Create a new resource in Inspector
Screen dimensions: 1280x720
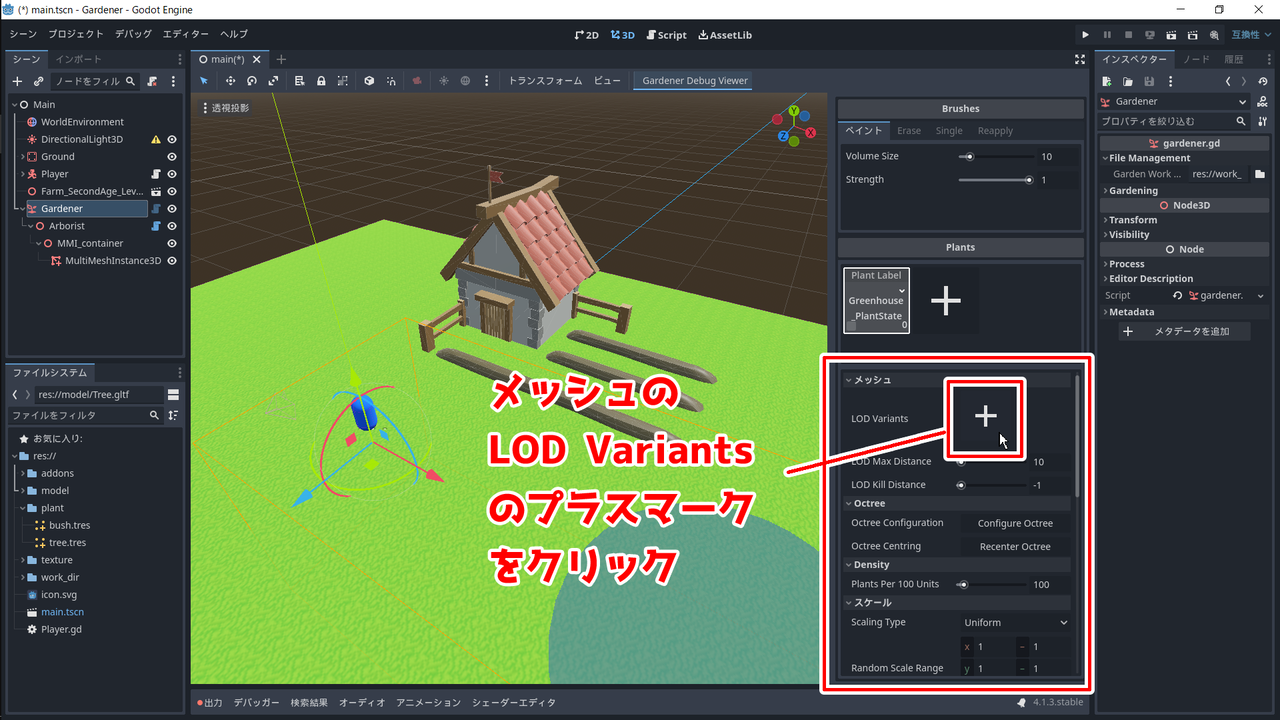(1107, 81)
